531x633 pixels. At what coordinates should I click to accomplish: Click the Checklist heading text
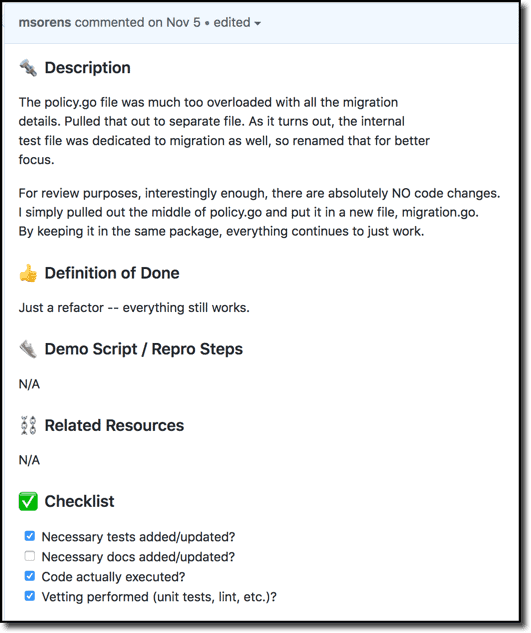(x=80, y=501)
